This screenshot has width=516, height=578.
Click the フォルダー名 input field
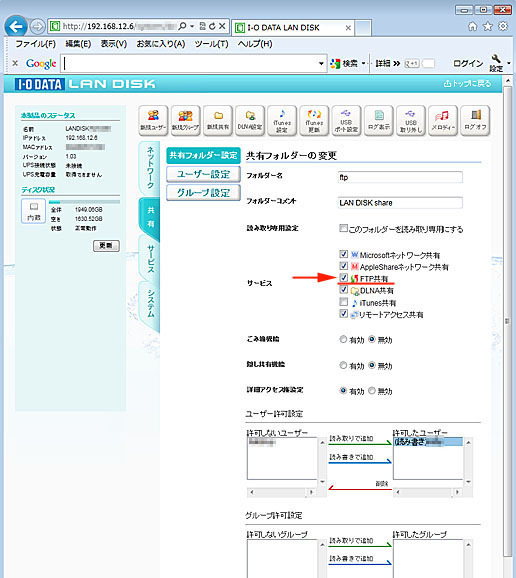[x=400, y=177]
